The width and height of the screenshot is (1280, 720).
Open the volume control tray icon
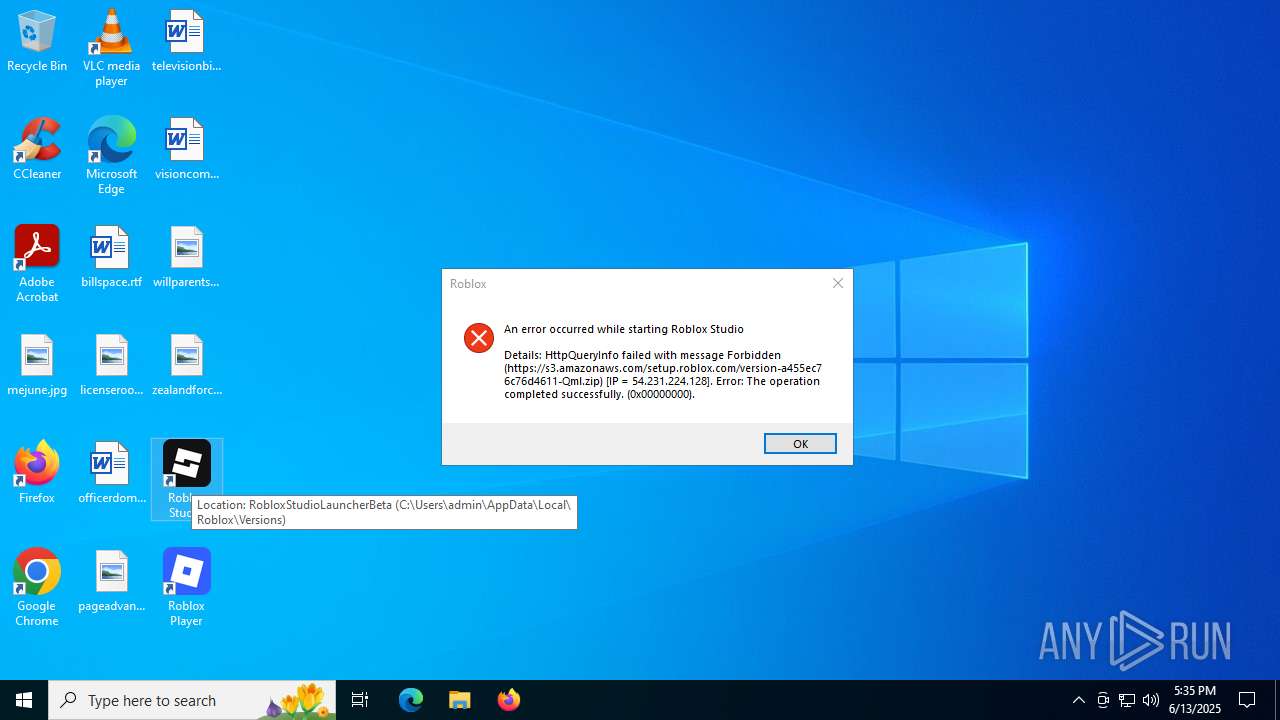tap(1151, 700)
